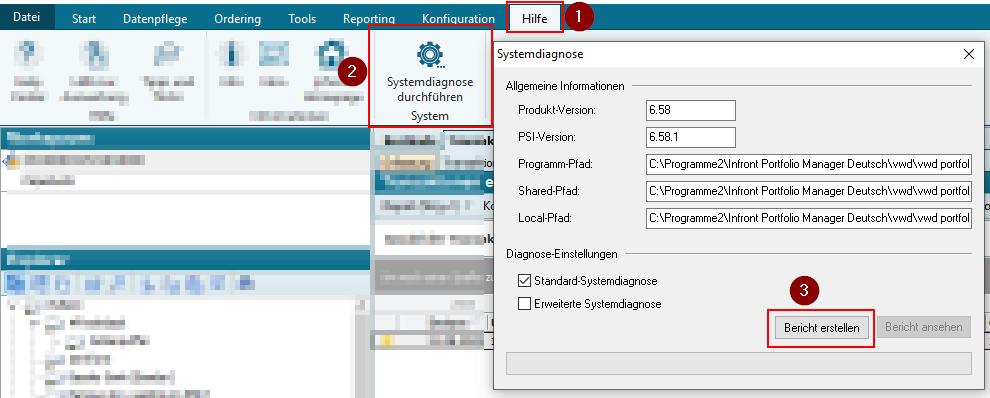
Task: Enable the Standard-Systemdiagnose checkbox
Action: pos(524,280)
